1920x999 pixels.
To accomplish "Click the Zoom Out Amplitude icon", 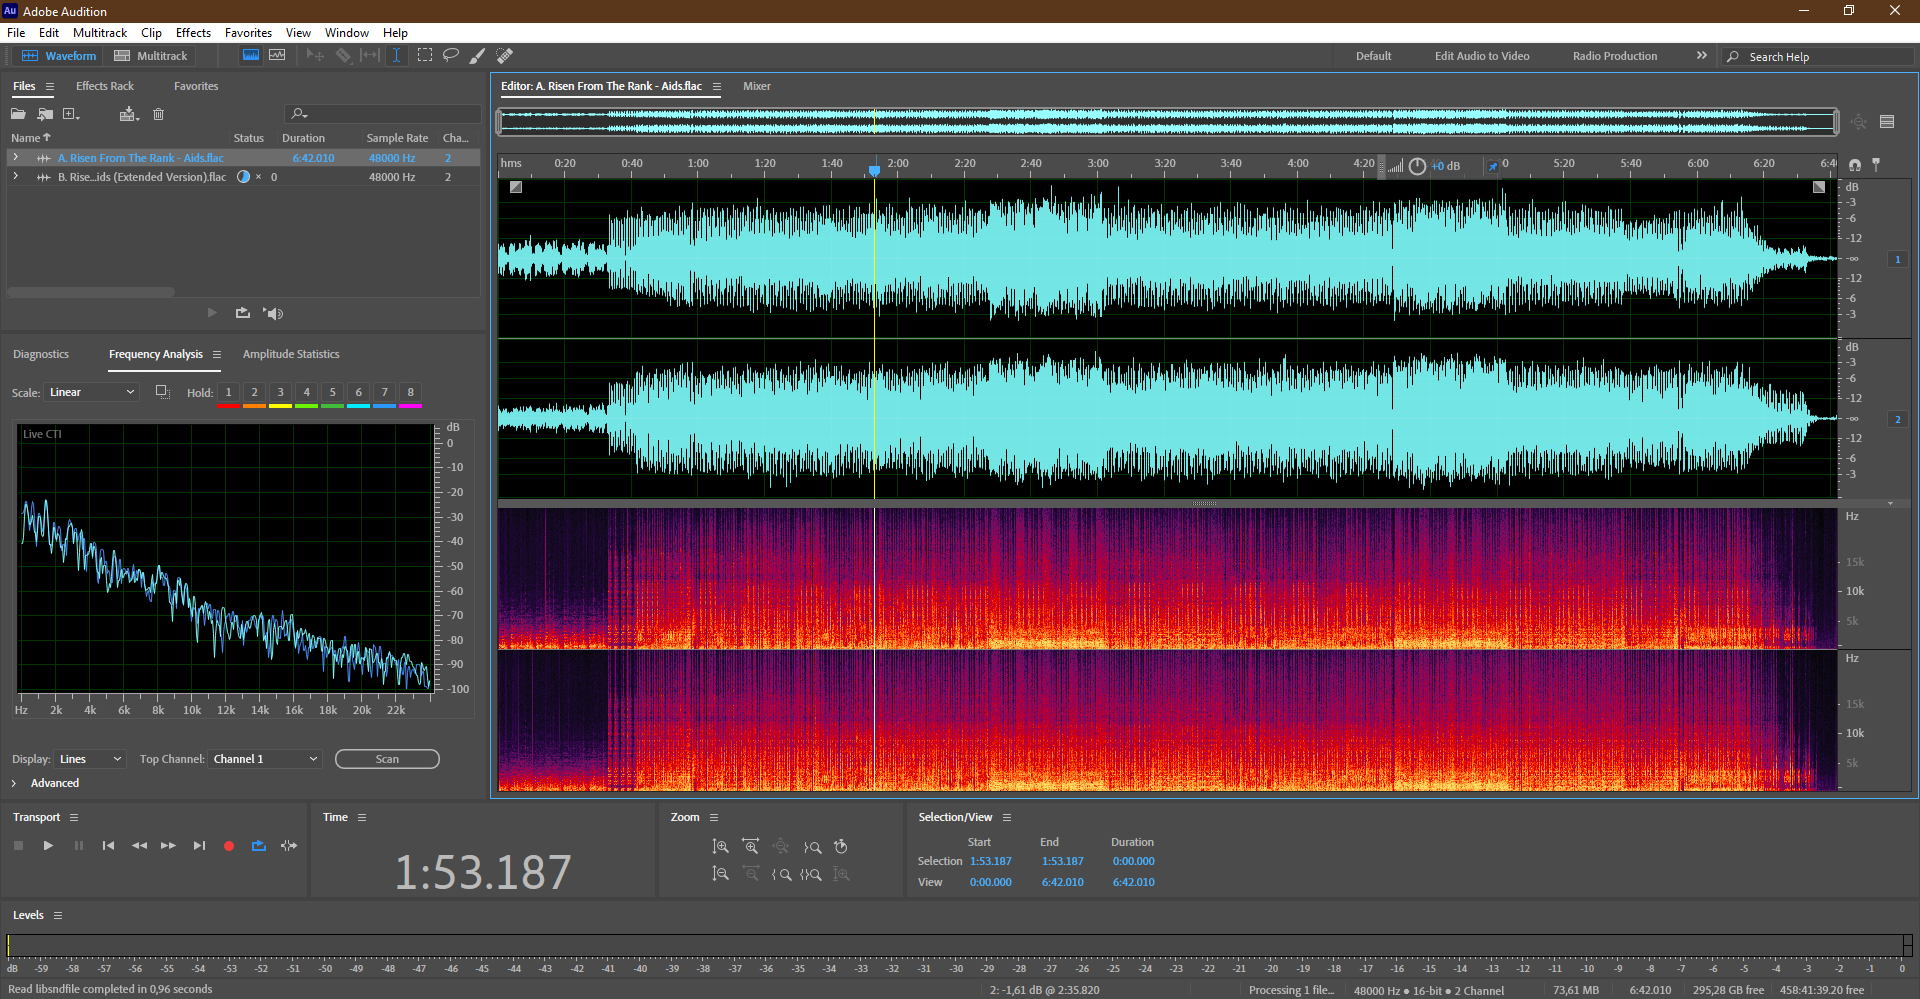I will 720,874.
